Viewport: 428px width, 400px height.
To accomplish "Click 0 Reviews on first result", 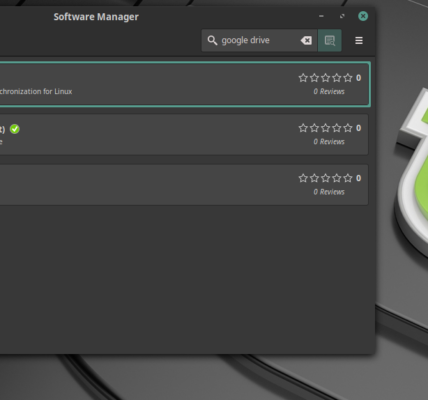I will click(x=329, y=91).
